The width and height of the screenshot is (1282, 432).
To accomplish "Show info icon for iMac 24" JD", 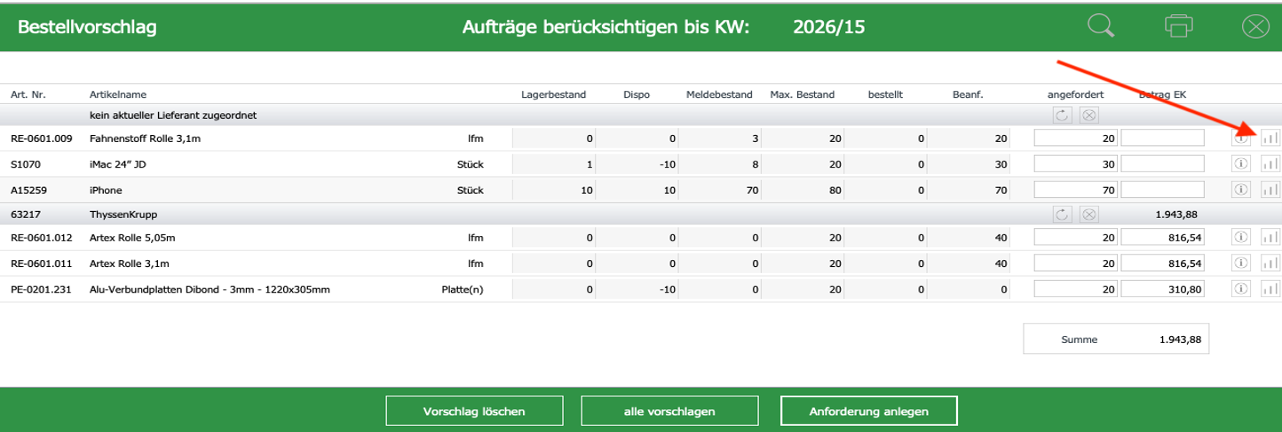I will click(x=1241, y=163).
